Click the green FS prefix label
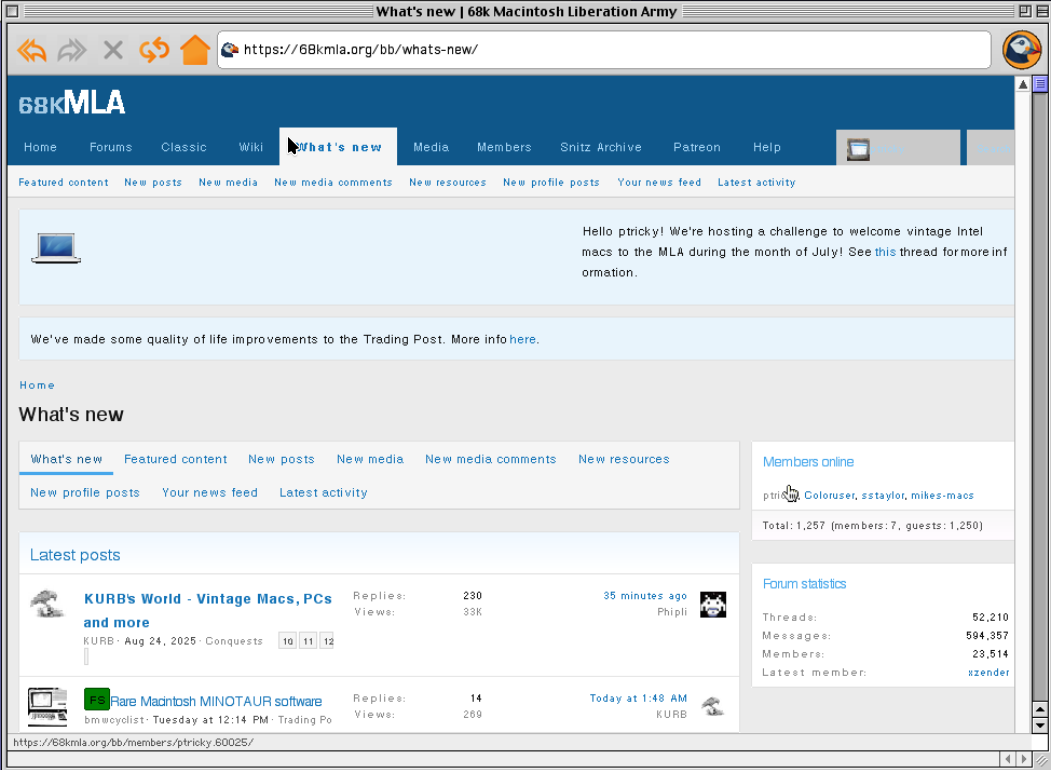The height and width of the screenshot is (770, 1051). [x=97, y=700]
